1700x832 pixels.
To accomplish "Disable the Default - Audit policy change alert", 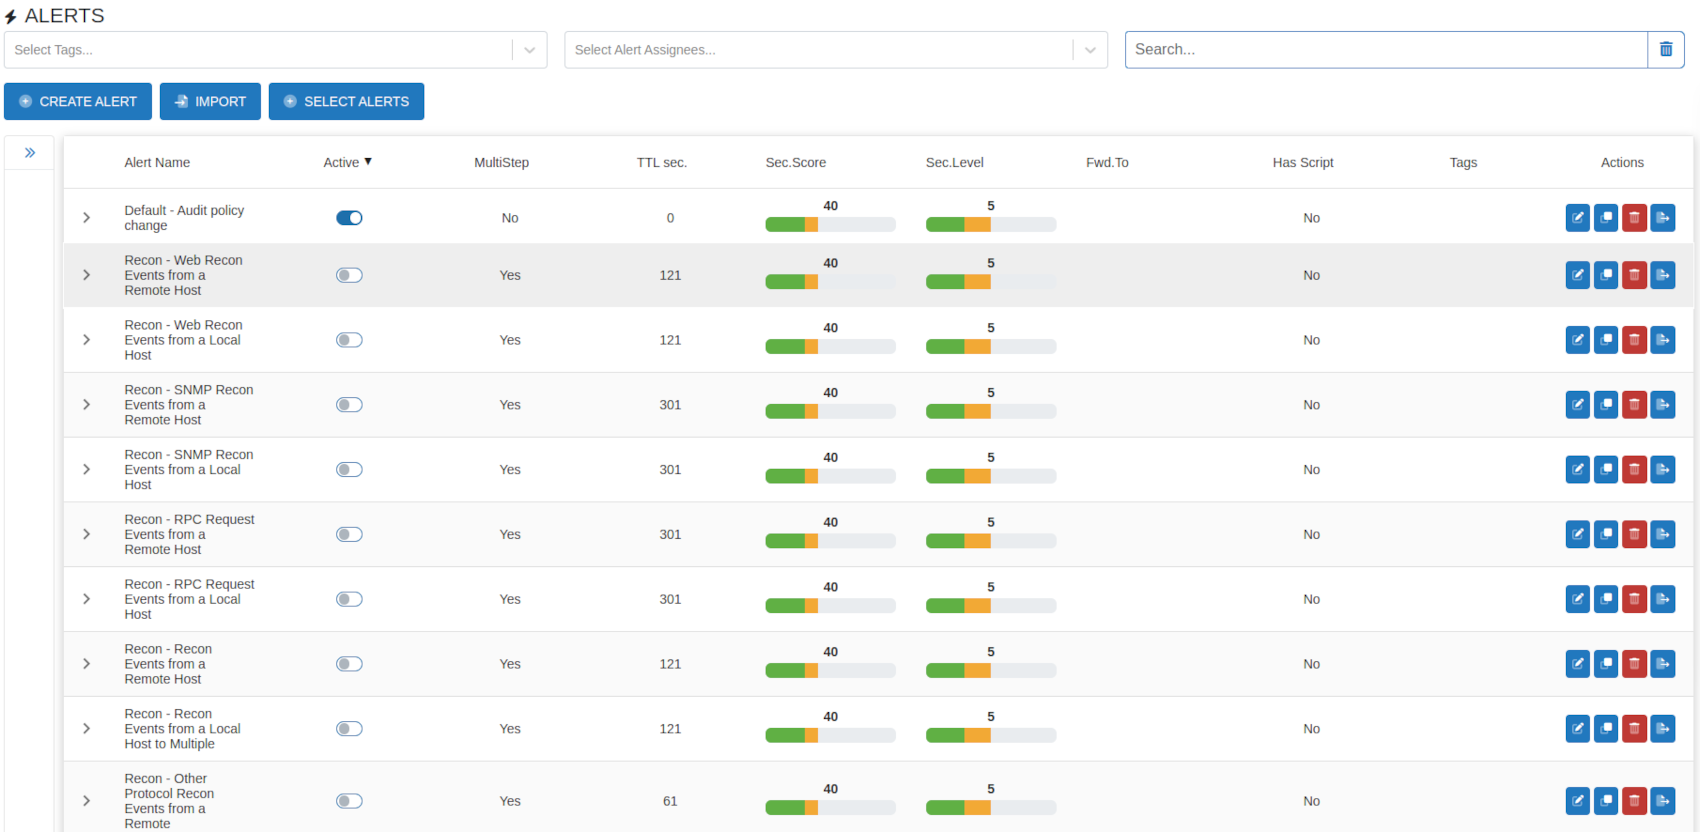I will 349,218.
